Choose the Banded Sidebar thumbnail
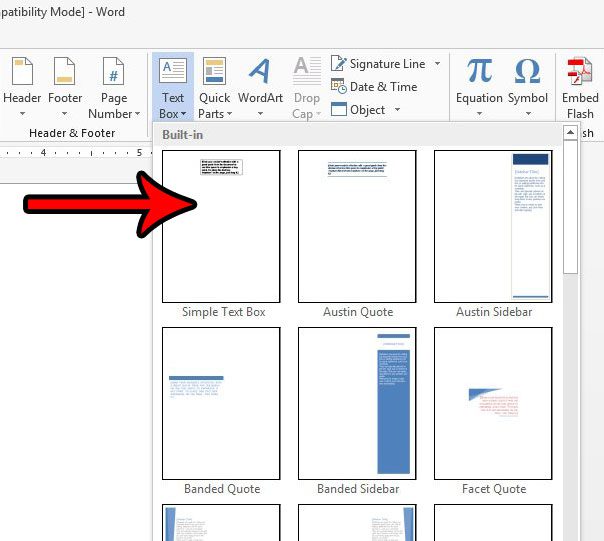Screen dimensions: 604x541 click(x=357, y=403)
